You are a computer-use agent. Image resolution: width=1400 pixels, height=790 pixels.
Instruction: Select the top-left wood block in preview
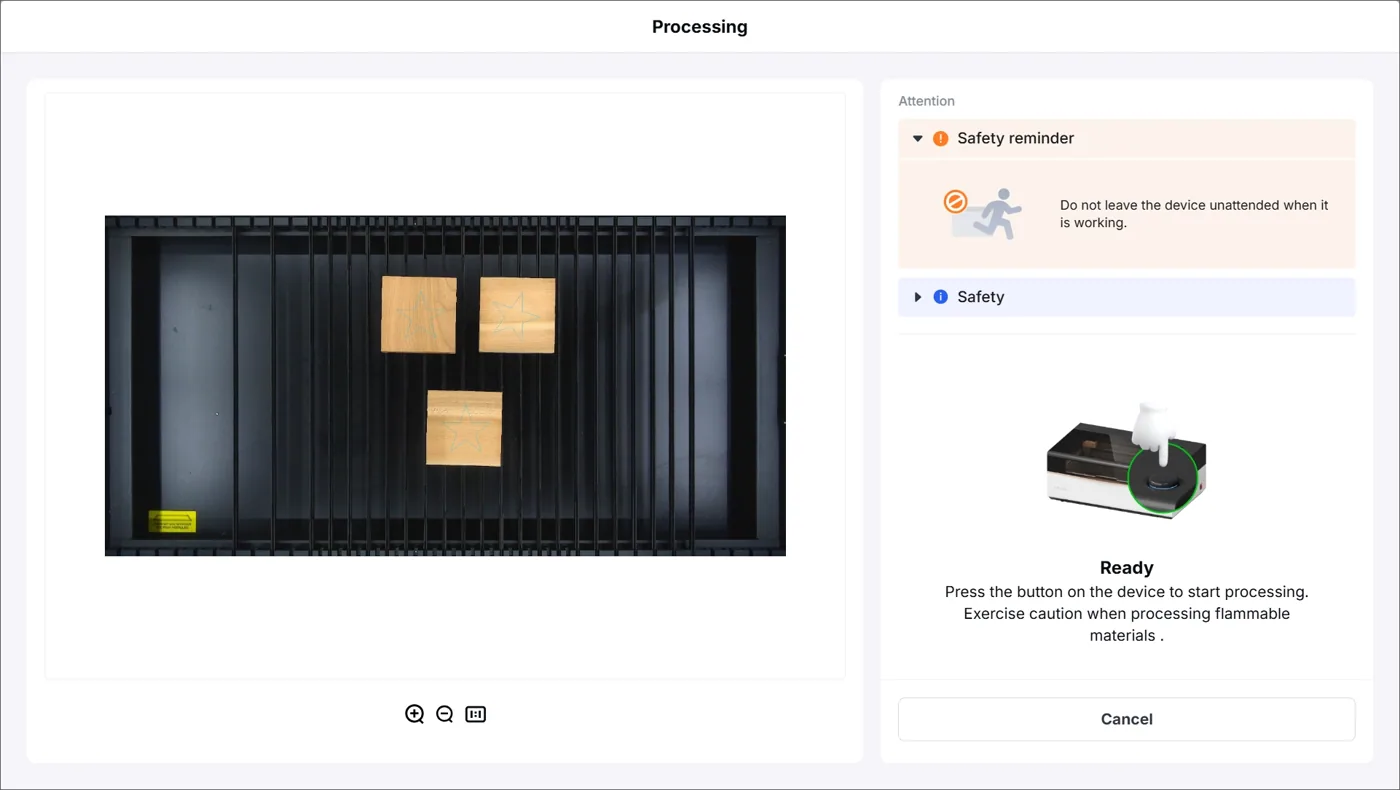418,314
